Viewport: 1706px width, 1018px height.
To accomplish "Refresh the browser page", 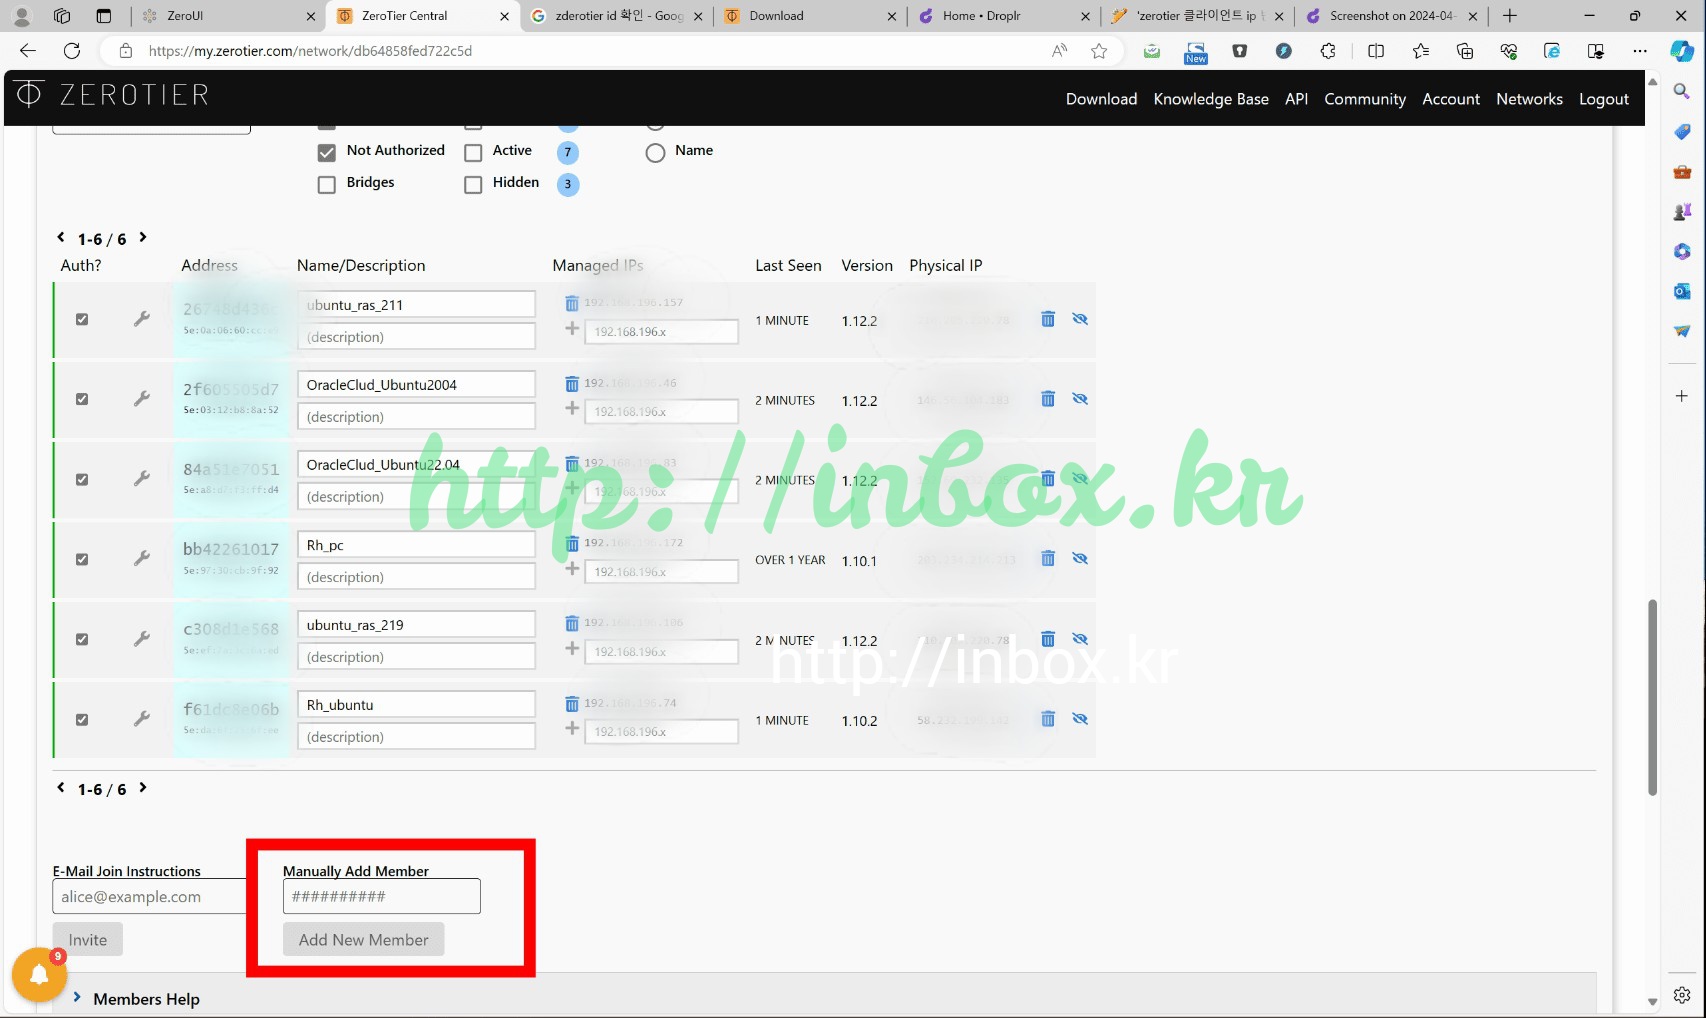I will coord(72,51).
